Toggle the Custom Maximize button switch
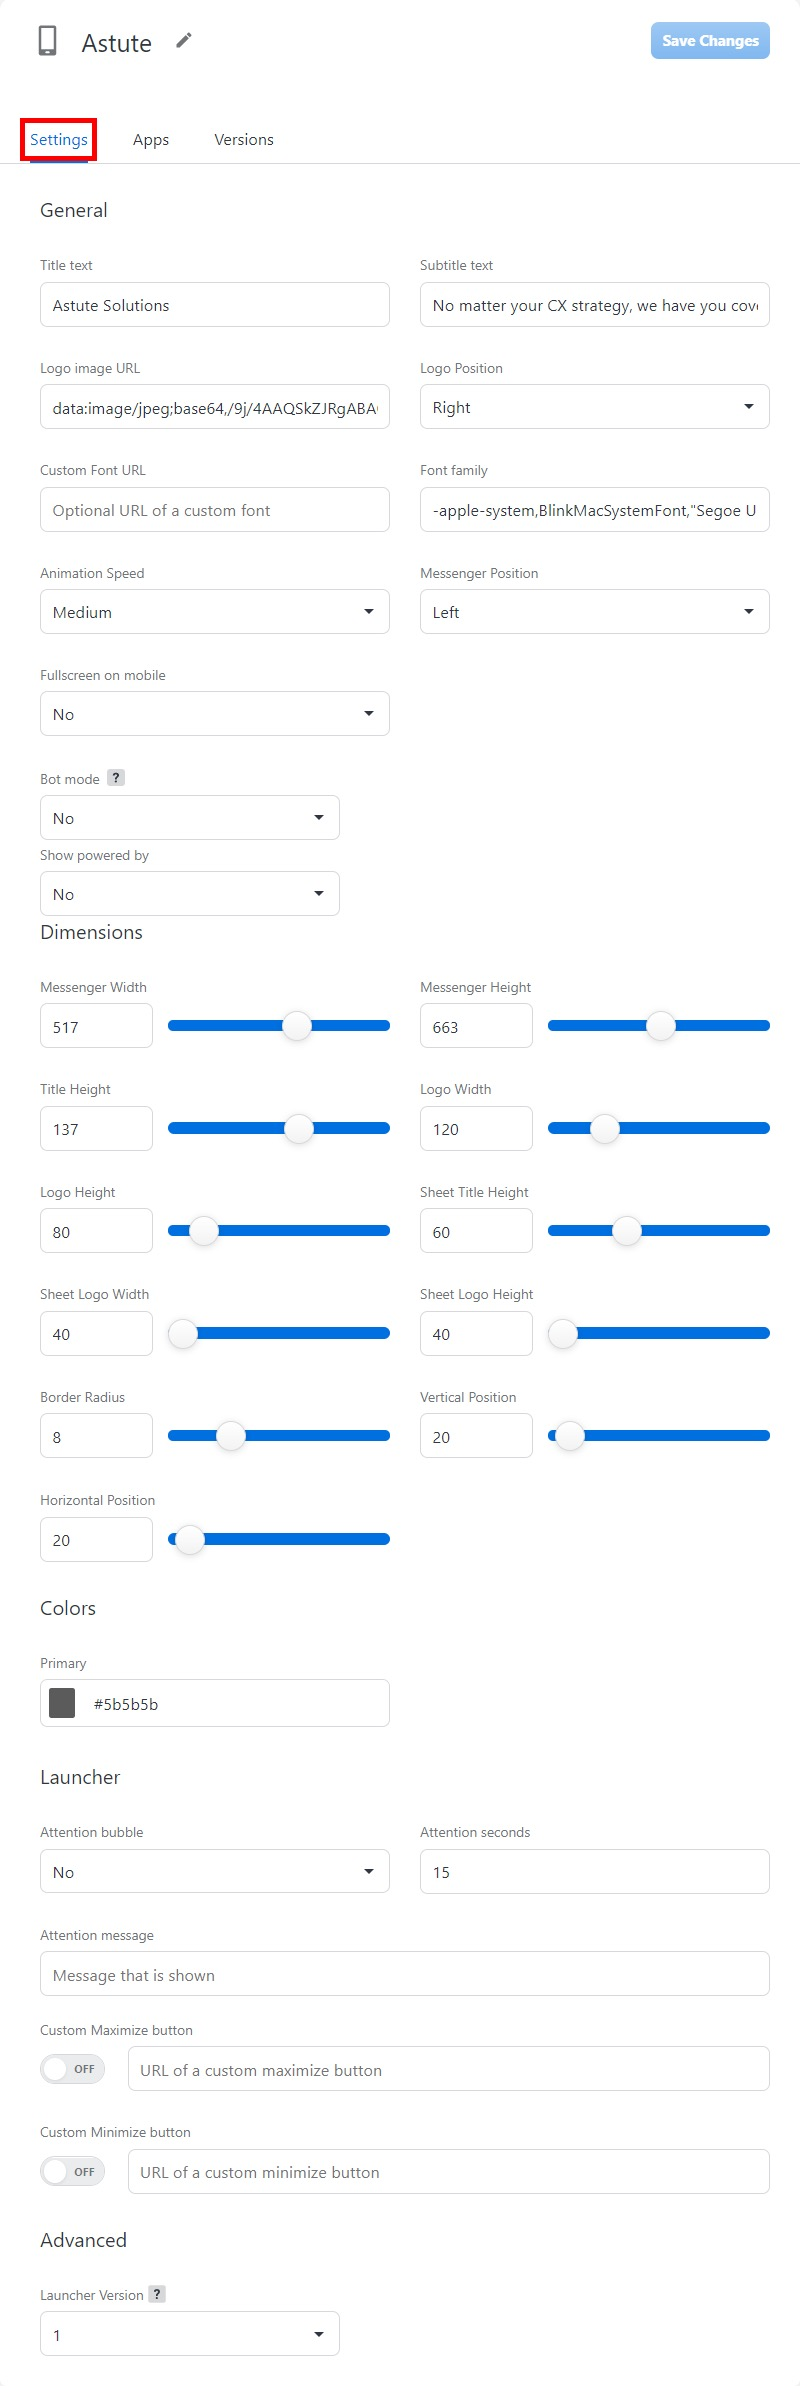 click(72, 2069)
